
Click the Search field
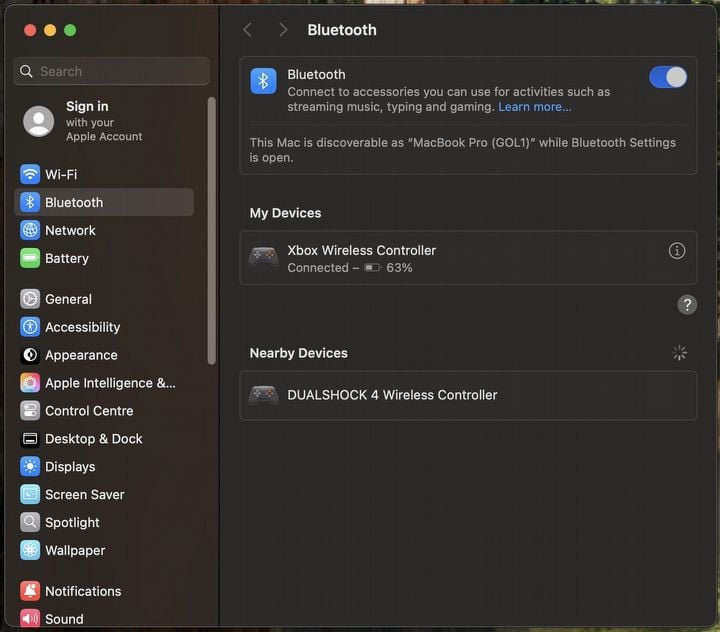112,71
